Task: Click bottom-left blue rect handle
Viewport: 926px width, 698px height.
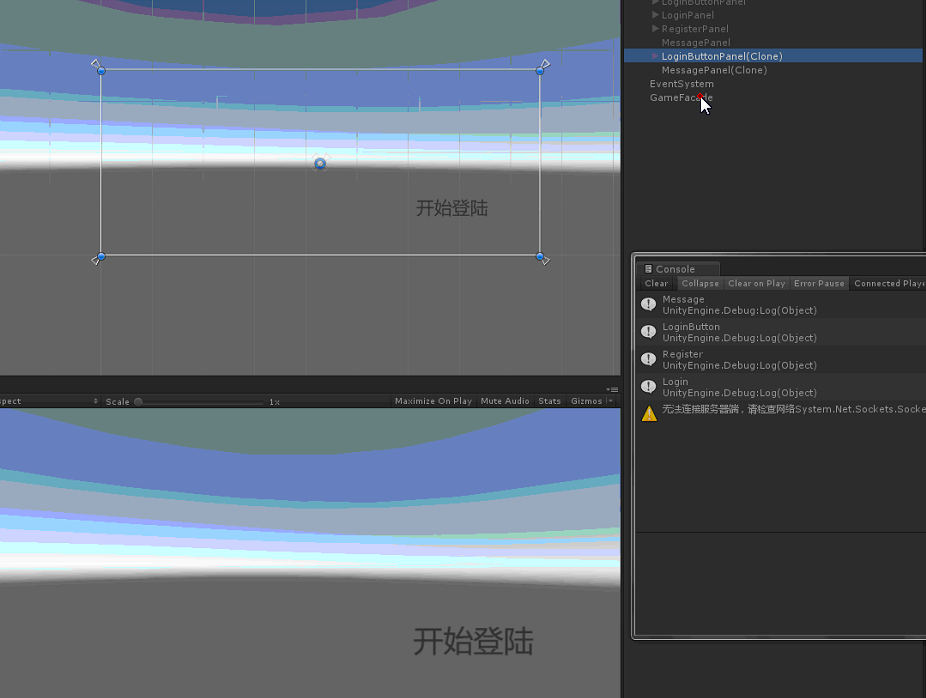Action: coord(101,256)
